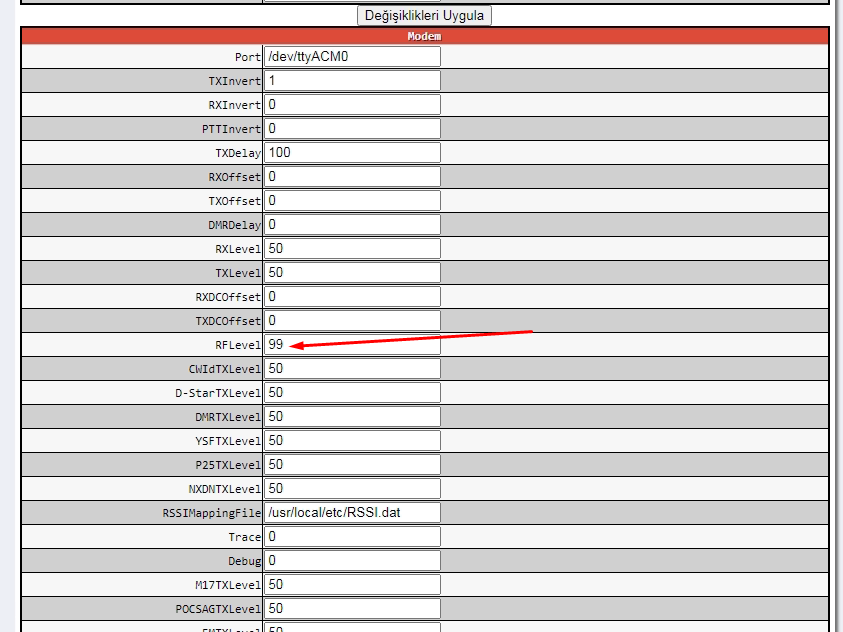Click the Port input field

click(x=352, y=57)
